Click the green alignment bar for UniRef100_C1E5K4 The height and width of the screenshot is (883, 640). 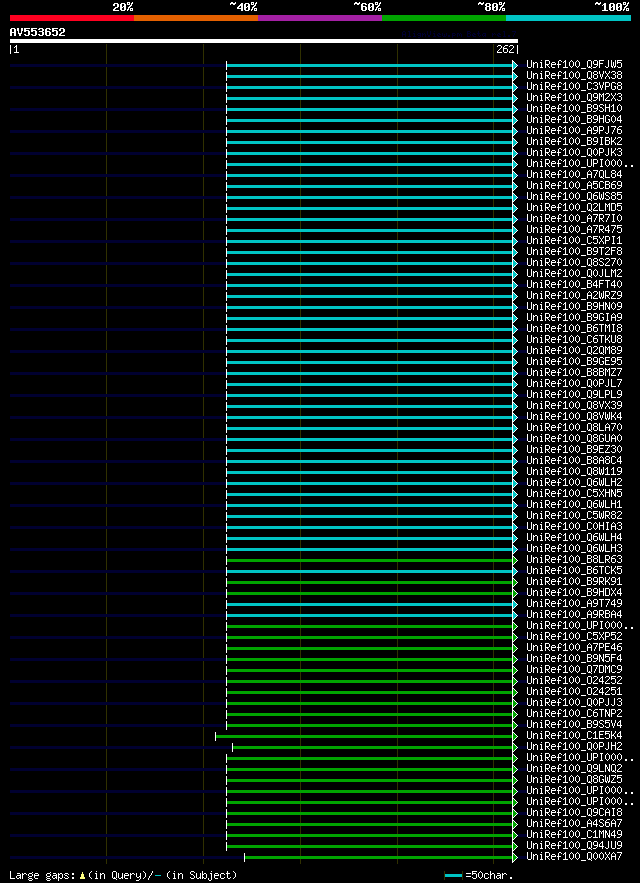coord(364,736)
